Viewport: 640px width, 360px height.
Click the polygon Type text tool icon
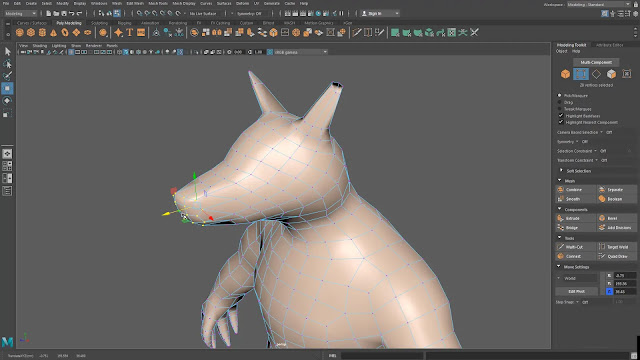point(129,33)
